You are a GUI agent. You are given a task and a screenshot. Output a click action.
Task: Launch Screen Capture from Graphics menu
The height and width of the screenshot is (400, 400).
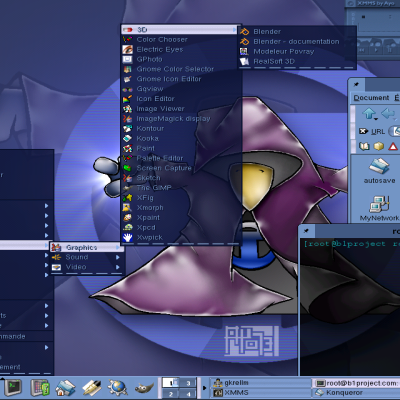(180, 168)
